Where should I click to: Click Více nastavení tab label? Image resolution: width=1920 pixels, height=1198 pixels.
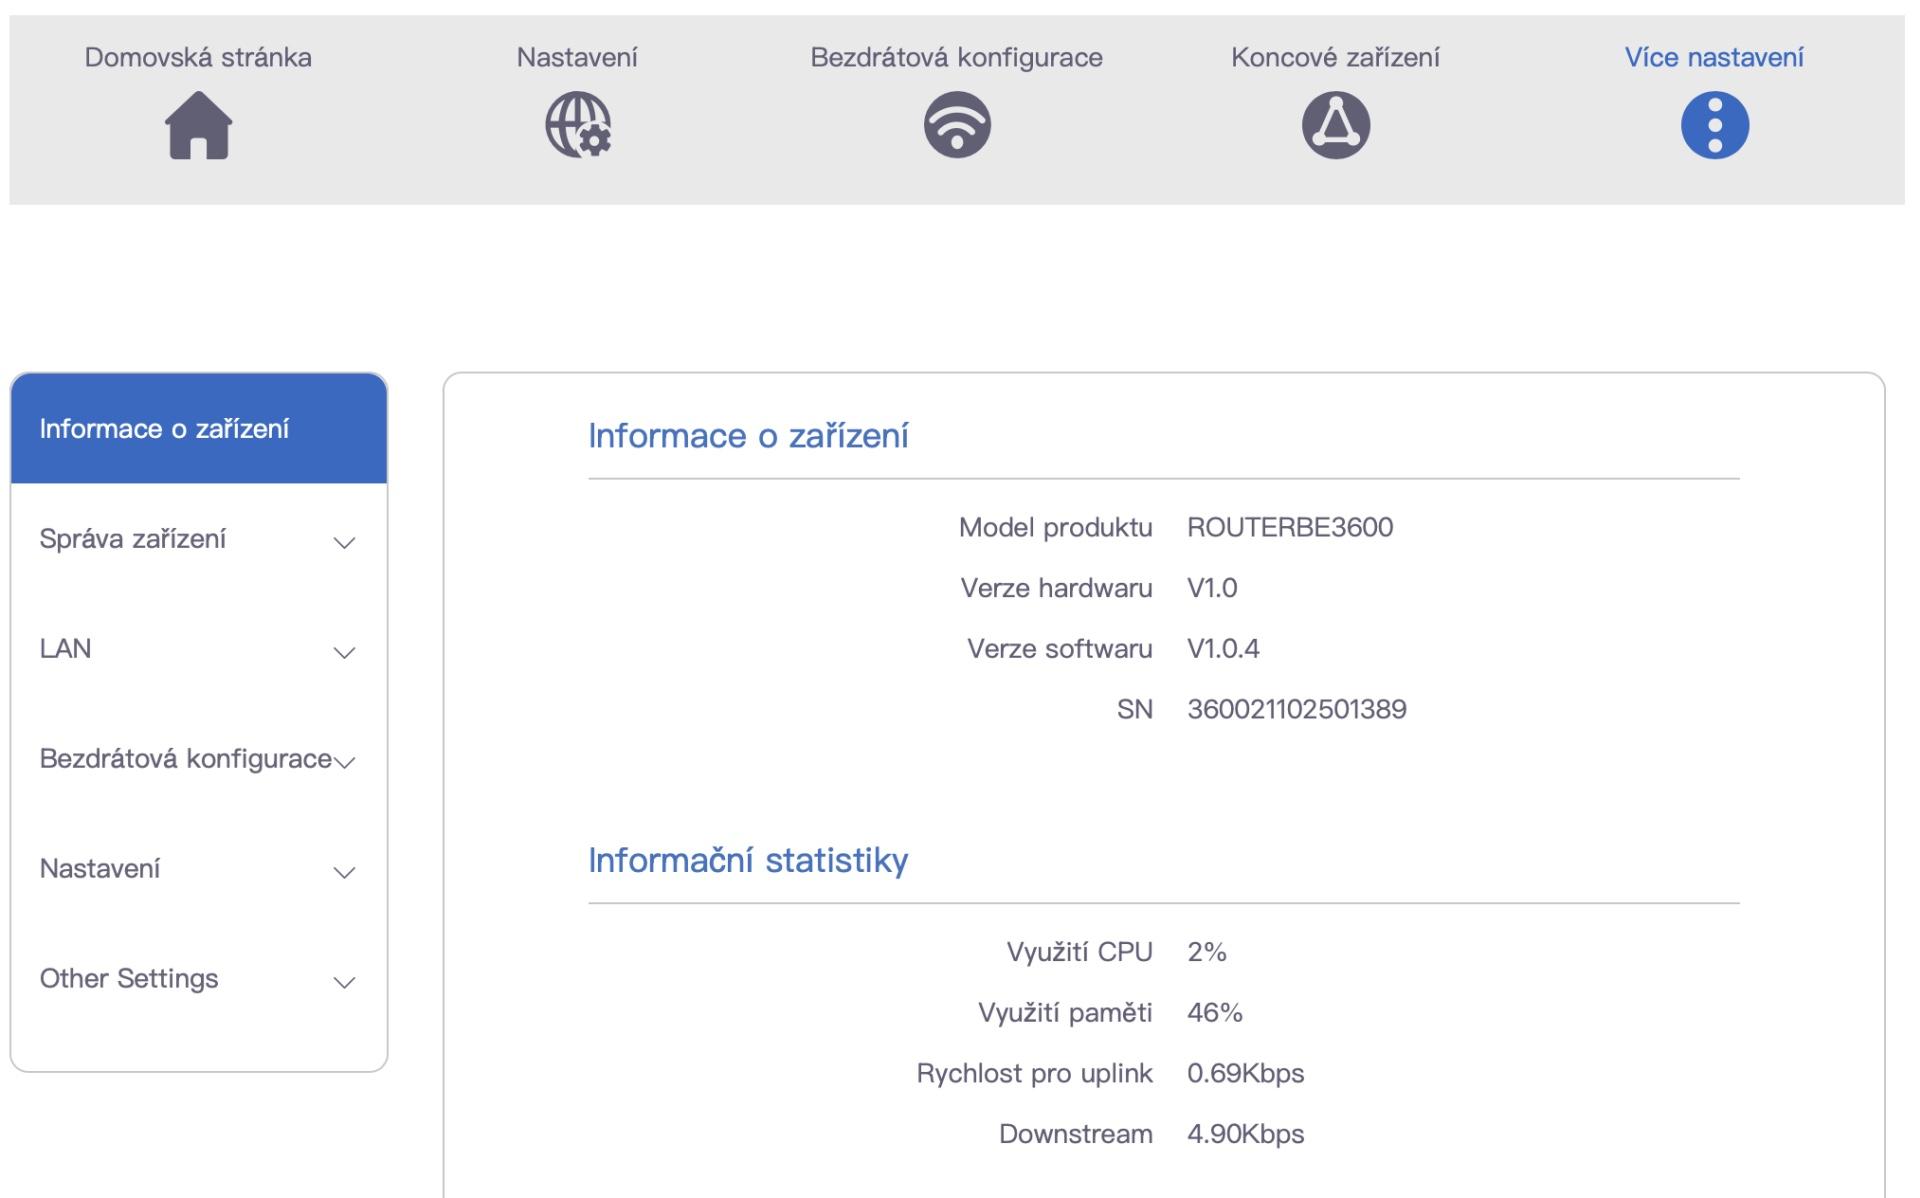(x=1714, y=57)
